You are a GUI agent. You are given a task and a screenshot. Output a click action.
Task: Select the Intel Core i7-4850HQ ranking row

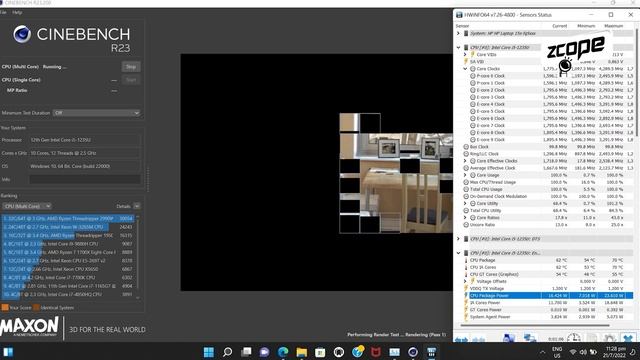[68, 294]
